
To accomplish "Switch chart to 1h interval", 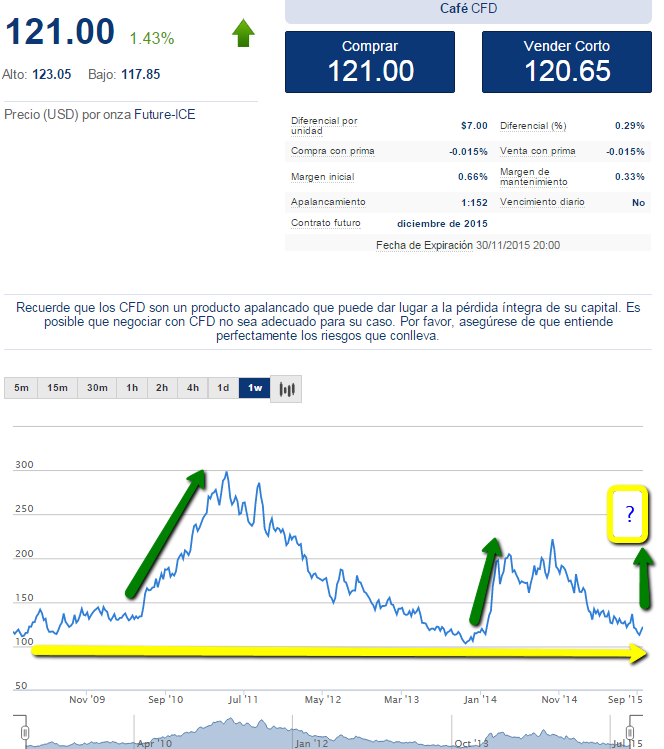I will point(131,388).
